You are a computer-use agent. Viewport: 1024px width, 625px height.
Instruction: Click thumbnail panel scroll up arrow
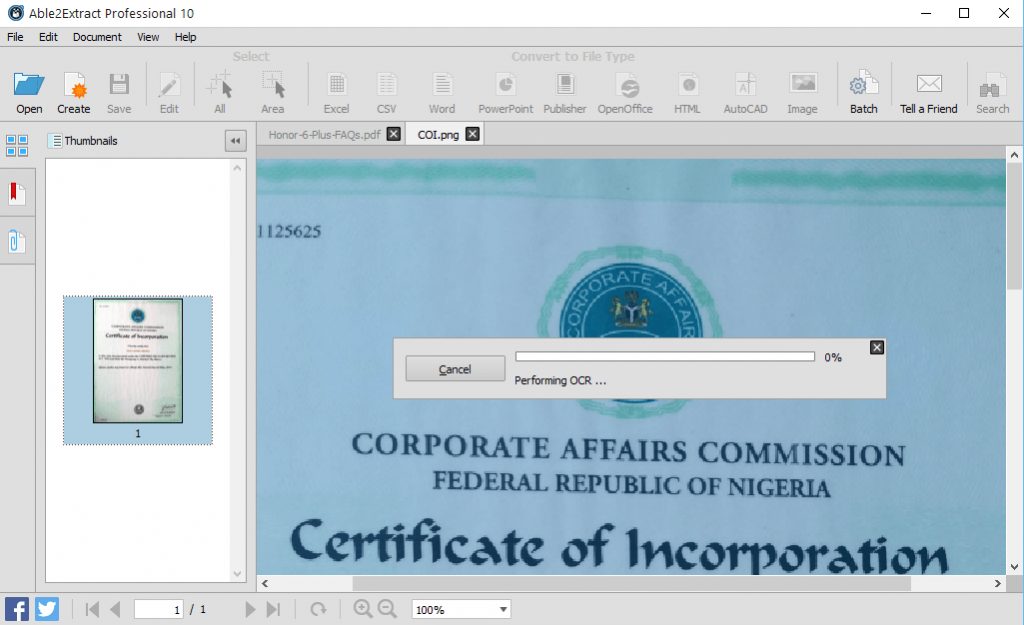click(237, 168)
